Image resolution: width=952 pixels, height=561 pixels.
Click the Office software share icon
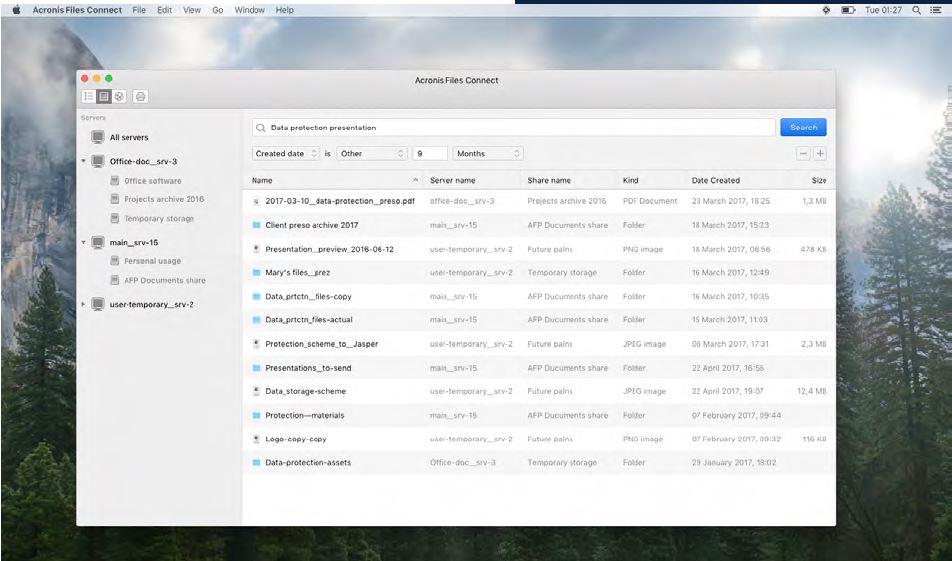click(x=114, y=180)
